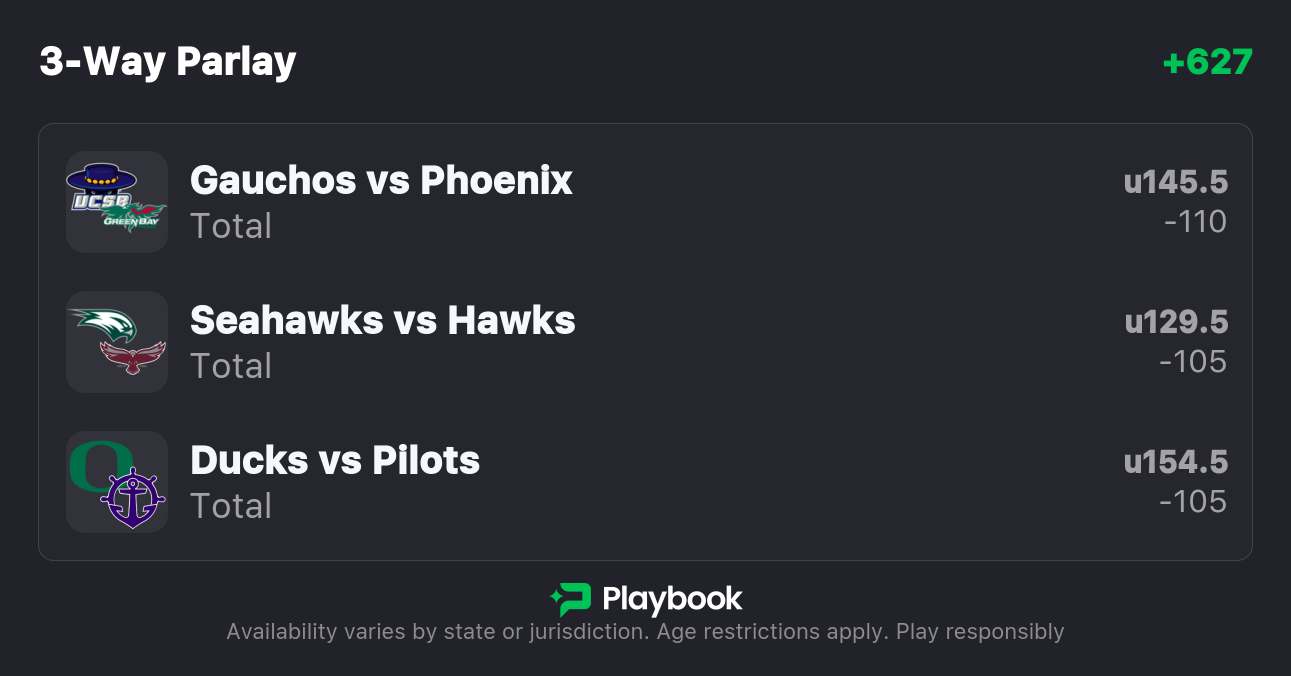Click the Oregon Ducks O logo
1291x676 pixels.
pyautogui.click(x=100, y=465)
